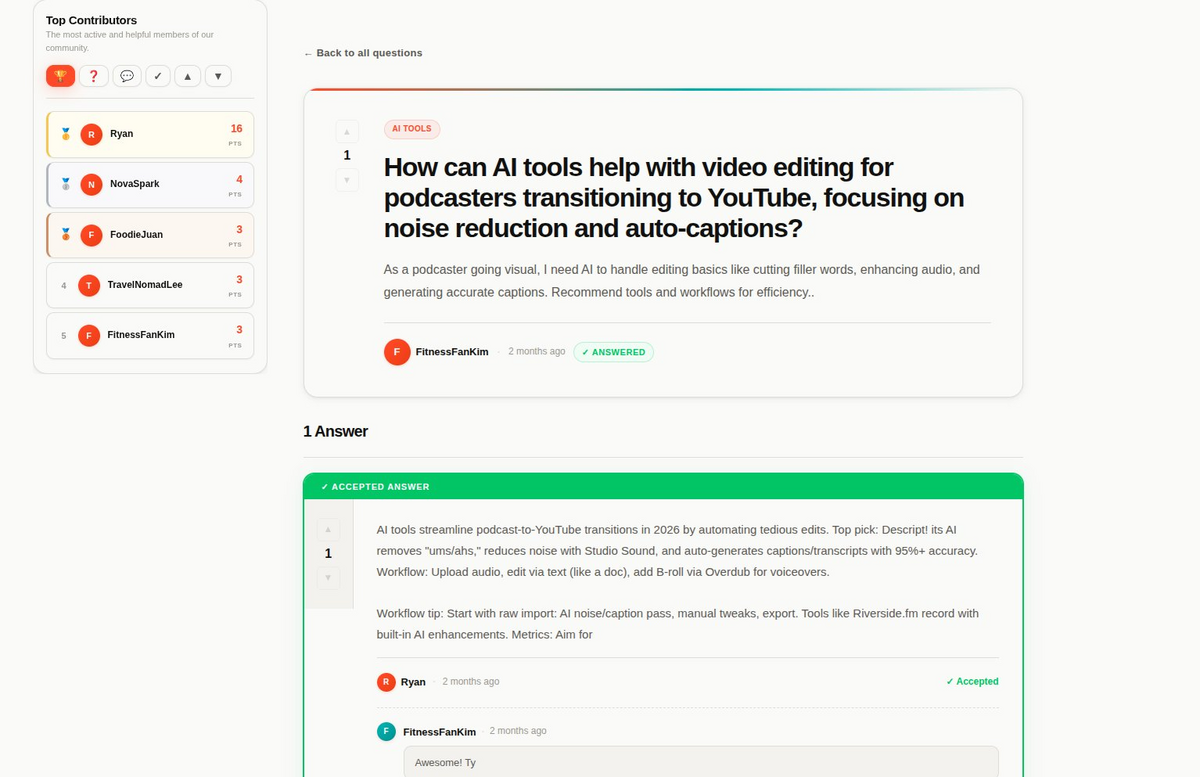Select the trophy points filter icon
The width and height of the screenshot is (1200, 777).
click(60, 76)
